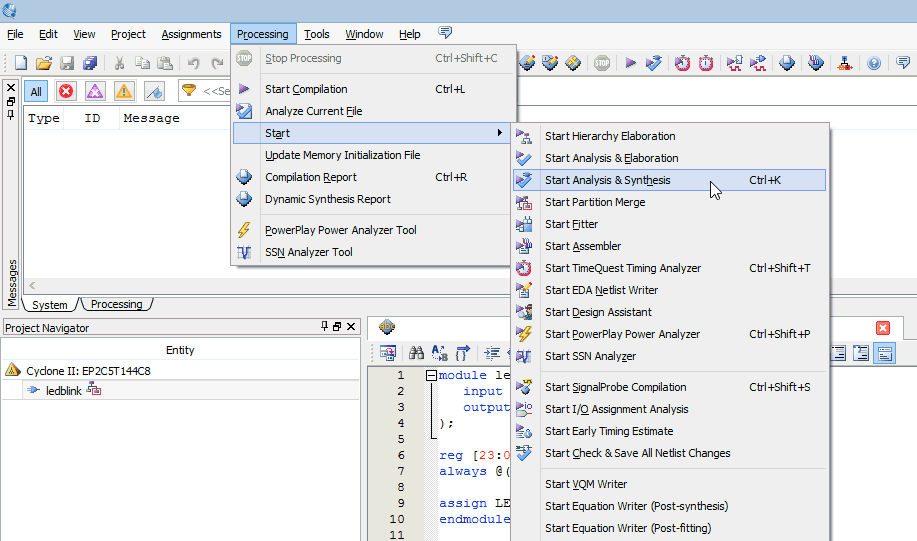Toggle the yellow warning messages filter
The image size is (917, 541).
click(x=123, y=91)
